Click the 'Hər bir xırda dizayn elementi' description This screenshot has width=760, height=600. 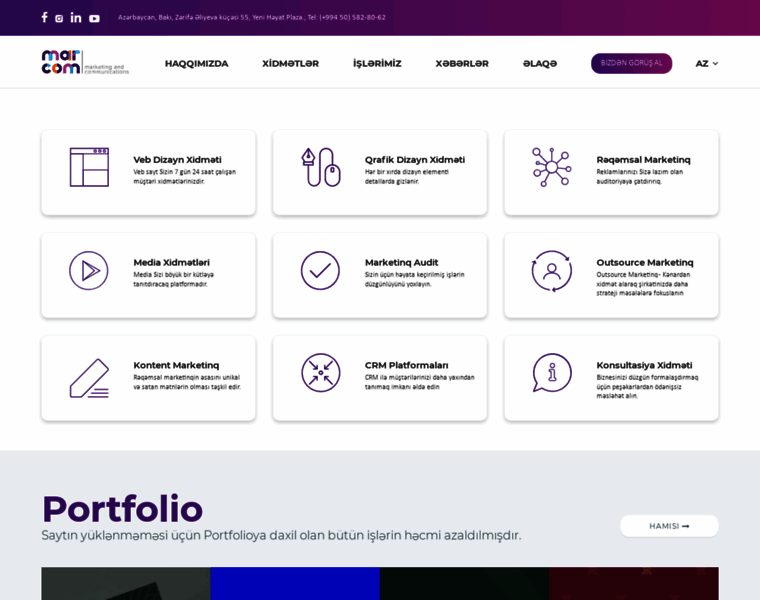(x=407, y=176)
